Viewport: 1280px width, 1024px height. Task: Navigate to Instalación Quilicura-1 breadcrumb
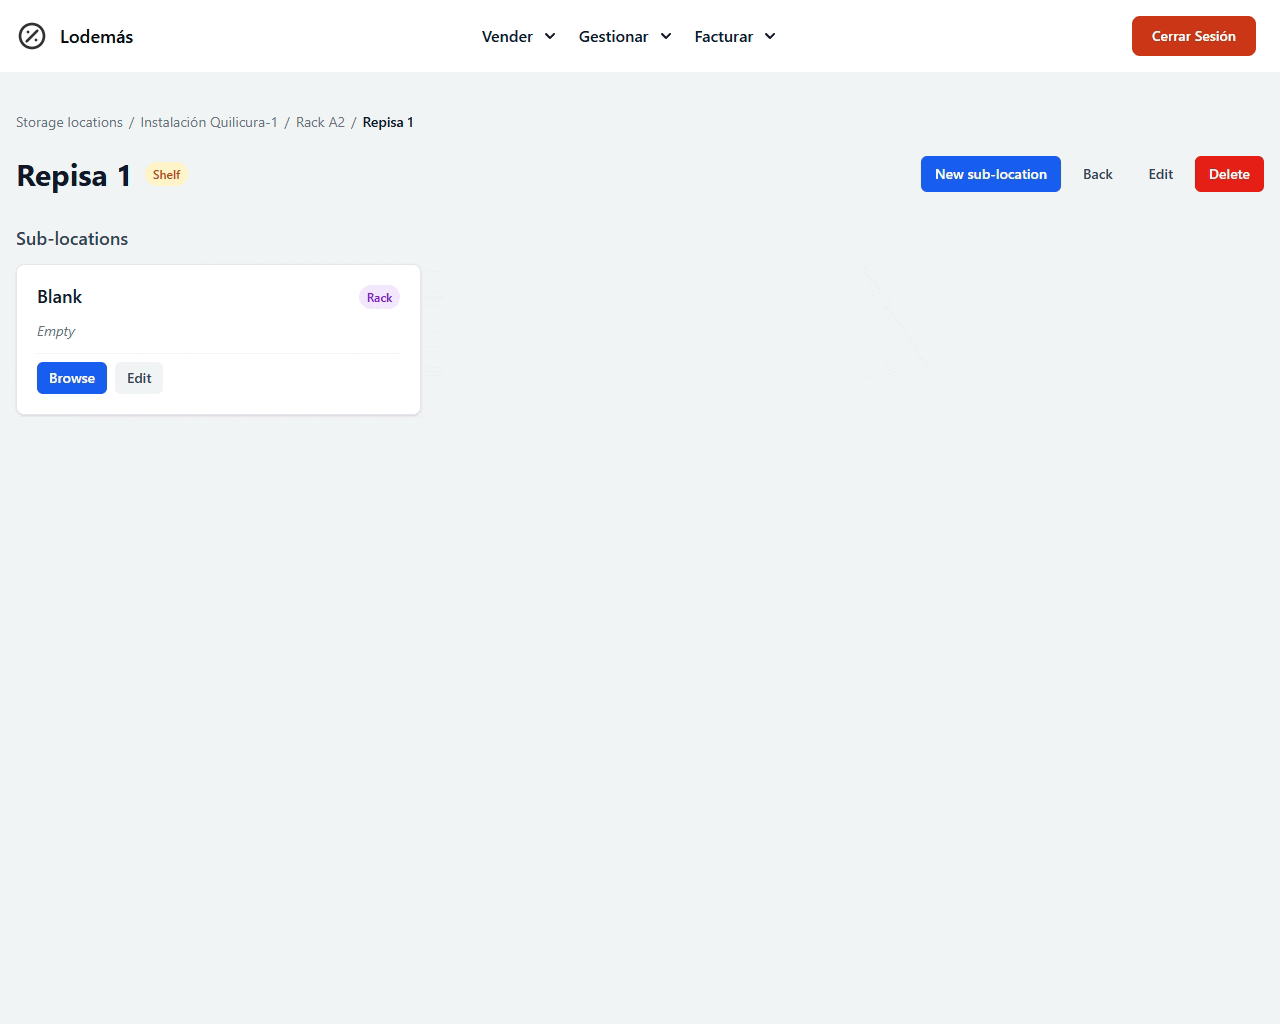click(209, 122)
